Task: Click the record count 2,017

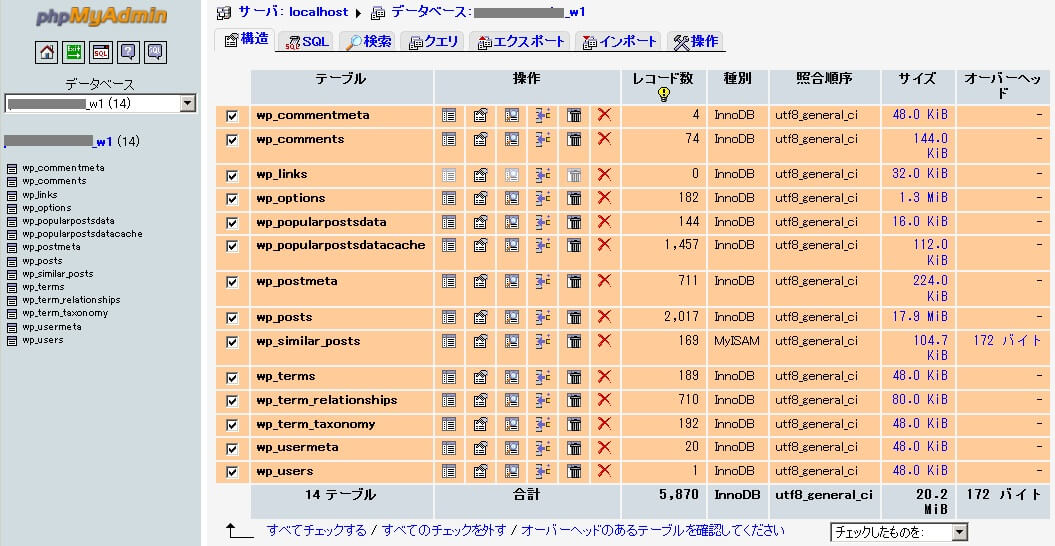Action: point(682,316)
